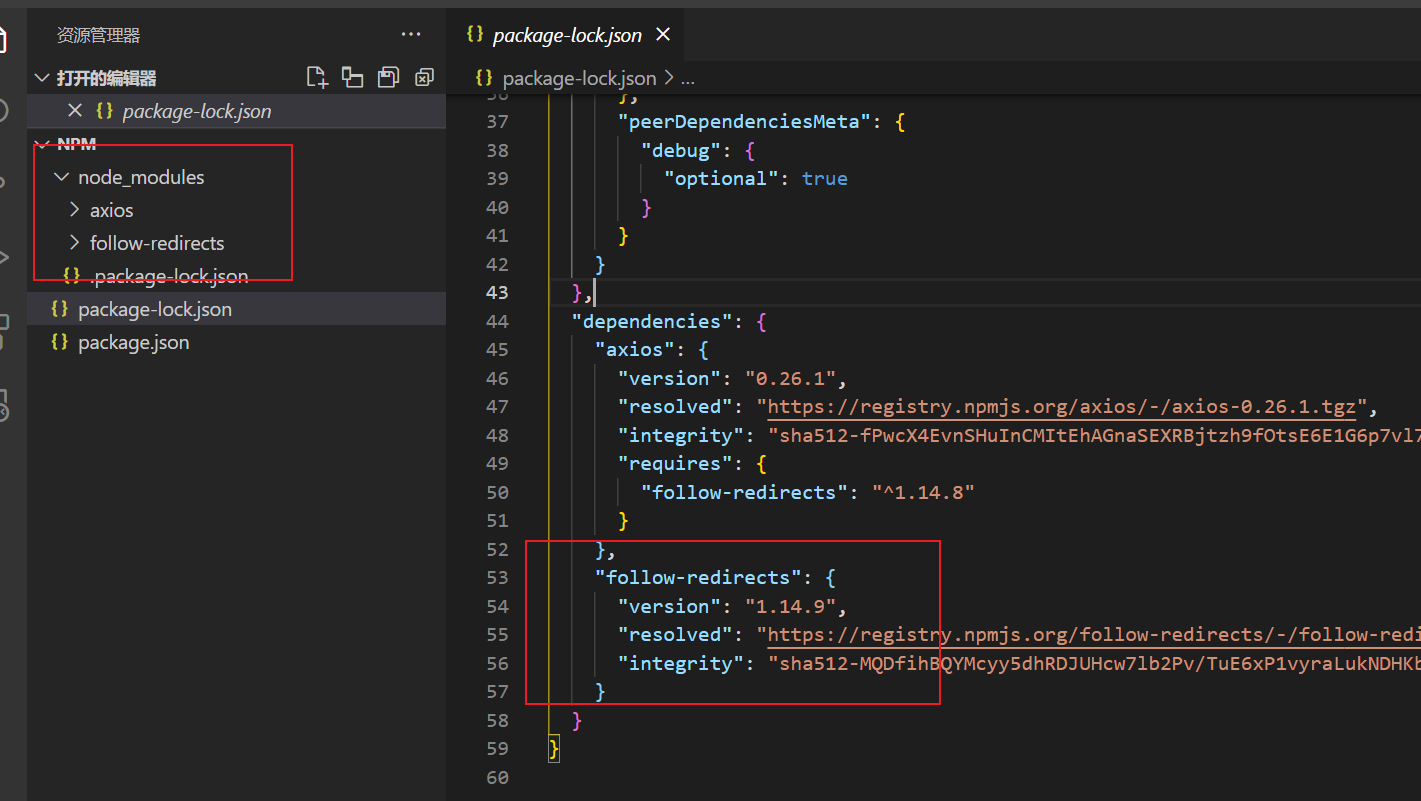This screenshot has width=1421, height=801.
Task: Select package.json in the Explorer list
Action: coord(132,342)
